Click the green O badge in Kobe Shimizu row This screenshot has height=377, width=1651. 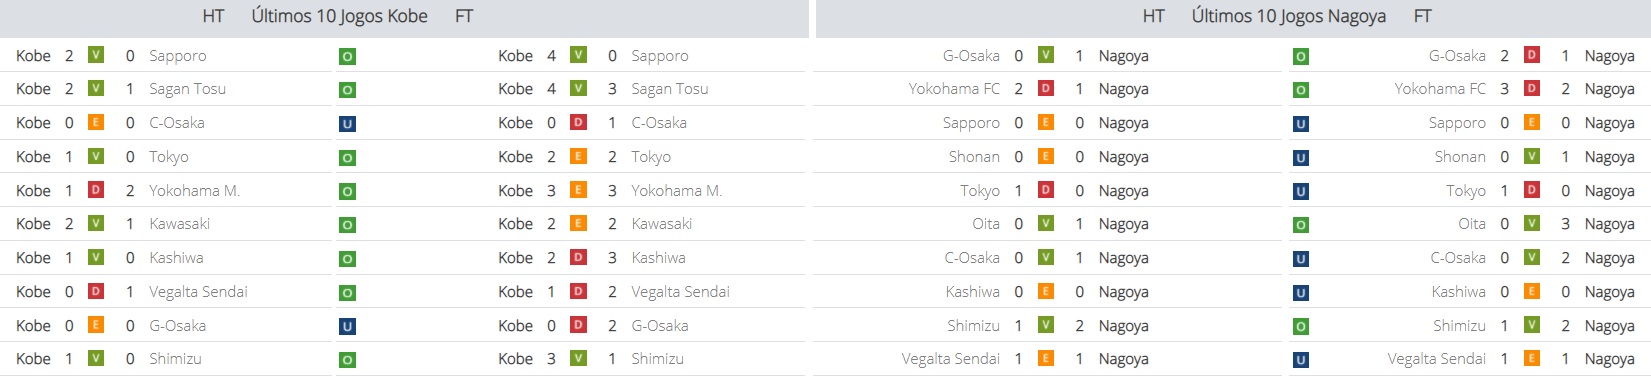click(x=347, y=360)
